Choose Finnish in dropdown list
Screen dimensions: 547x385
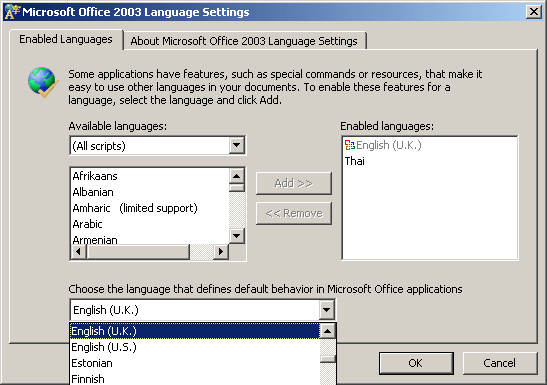click(195, 379)
